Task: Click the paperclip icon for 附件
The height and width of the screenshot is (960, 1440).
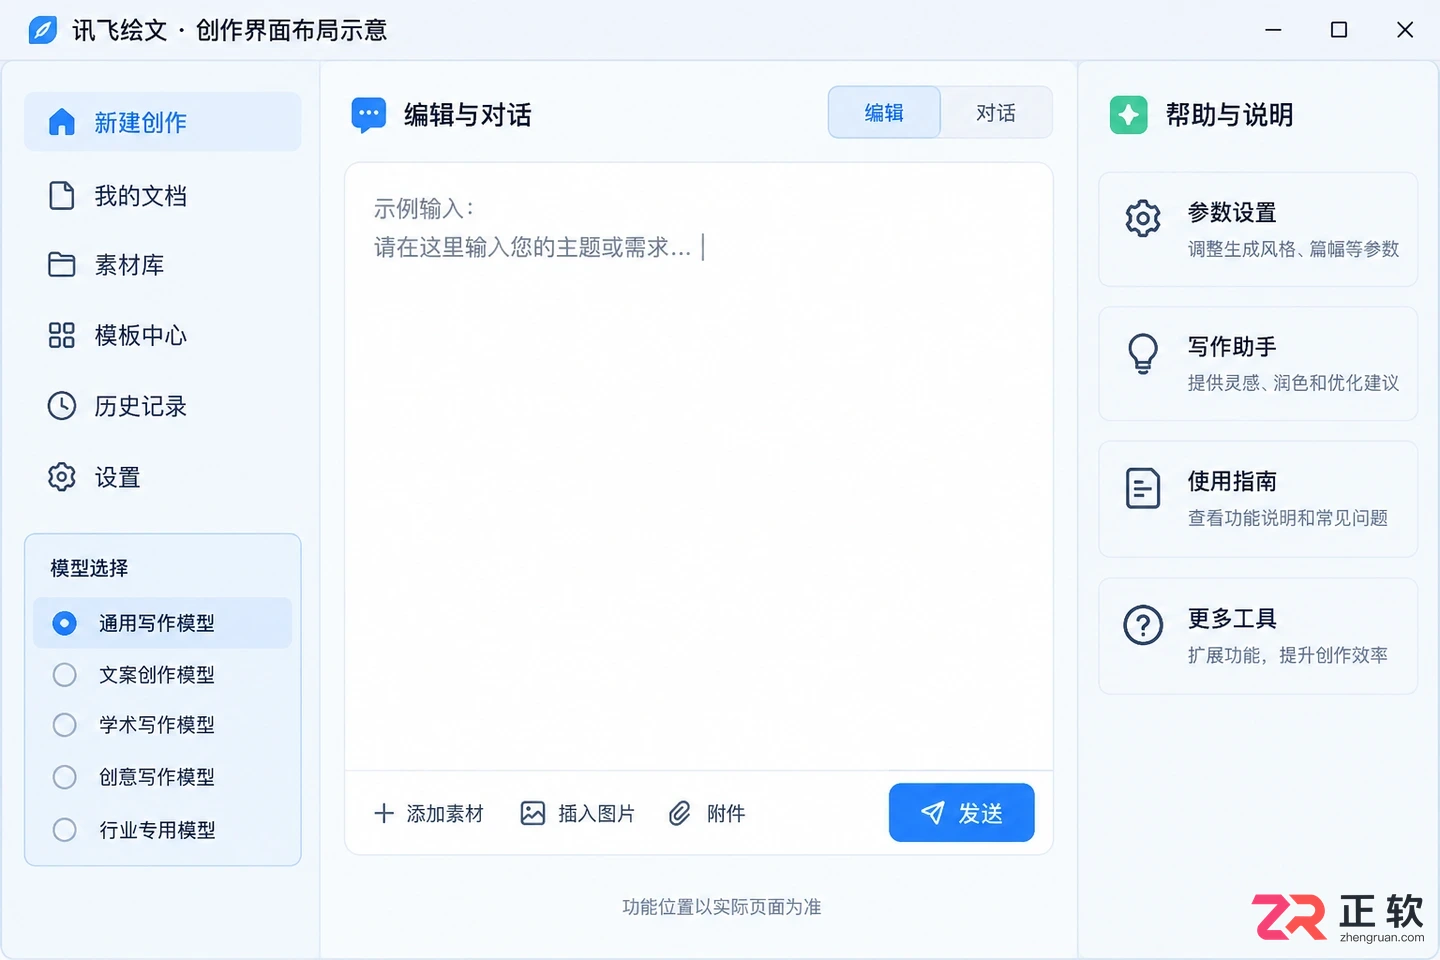Action: [x=680, y=813]
